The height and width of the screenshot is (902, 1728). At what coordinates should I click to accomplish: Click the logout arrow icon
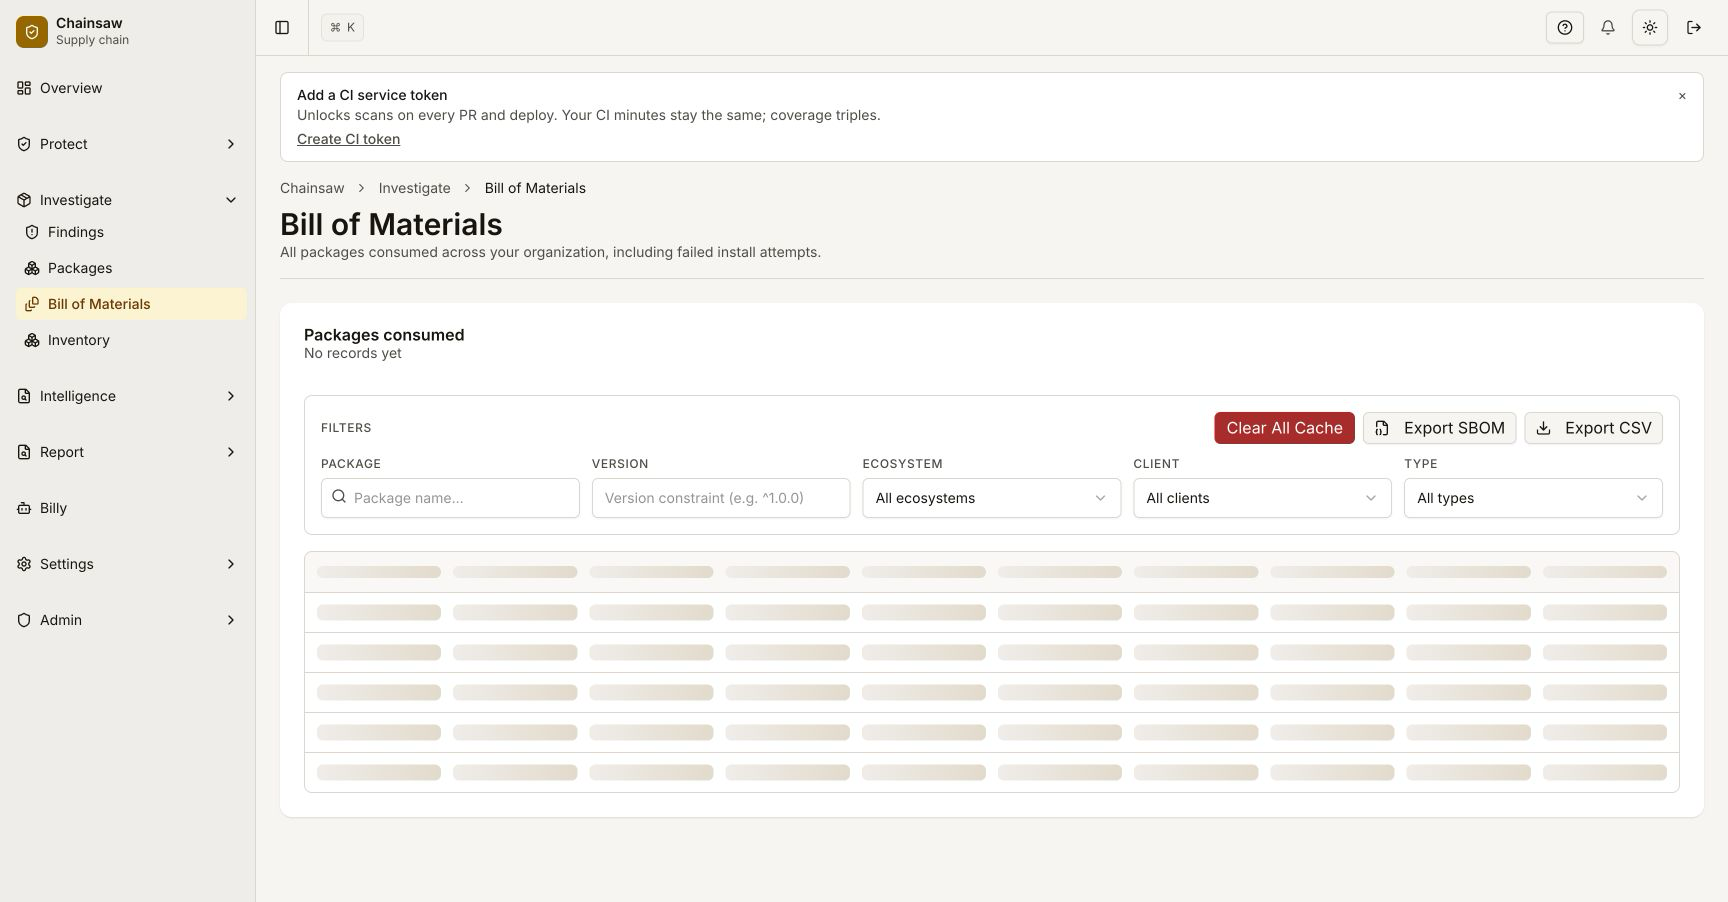tap(1694, 28)
